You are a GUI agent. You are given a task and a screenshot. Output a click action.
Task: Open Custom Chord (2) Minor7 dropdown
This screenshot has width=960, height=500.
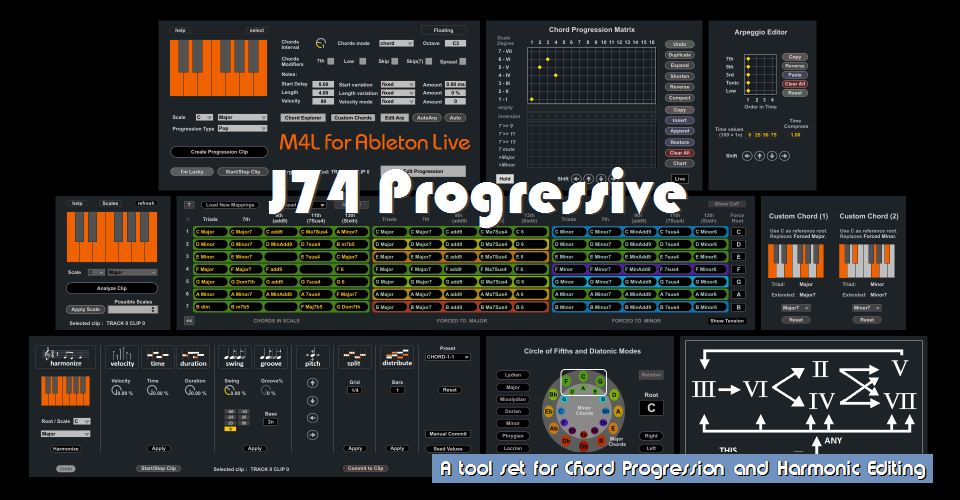pyautogui.click(x=866, y=308)
